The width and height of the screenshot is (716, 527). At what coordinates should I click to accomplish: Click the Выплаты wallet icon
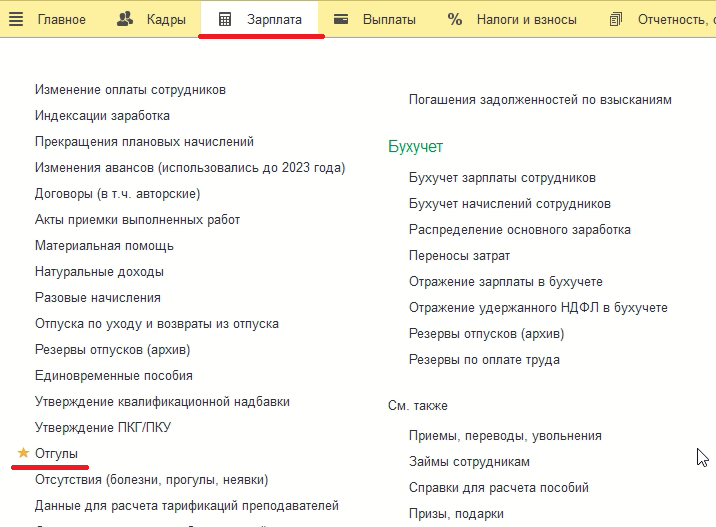point(341,19)
